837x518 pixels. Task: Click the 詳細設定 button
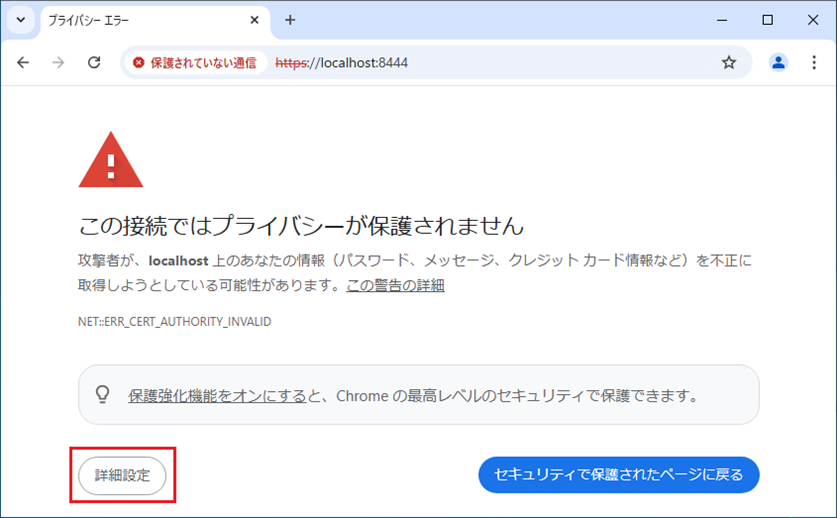tap(122, 475)
